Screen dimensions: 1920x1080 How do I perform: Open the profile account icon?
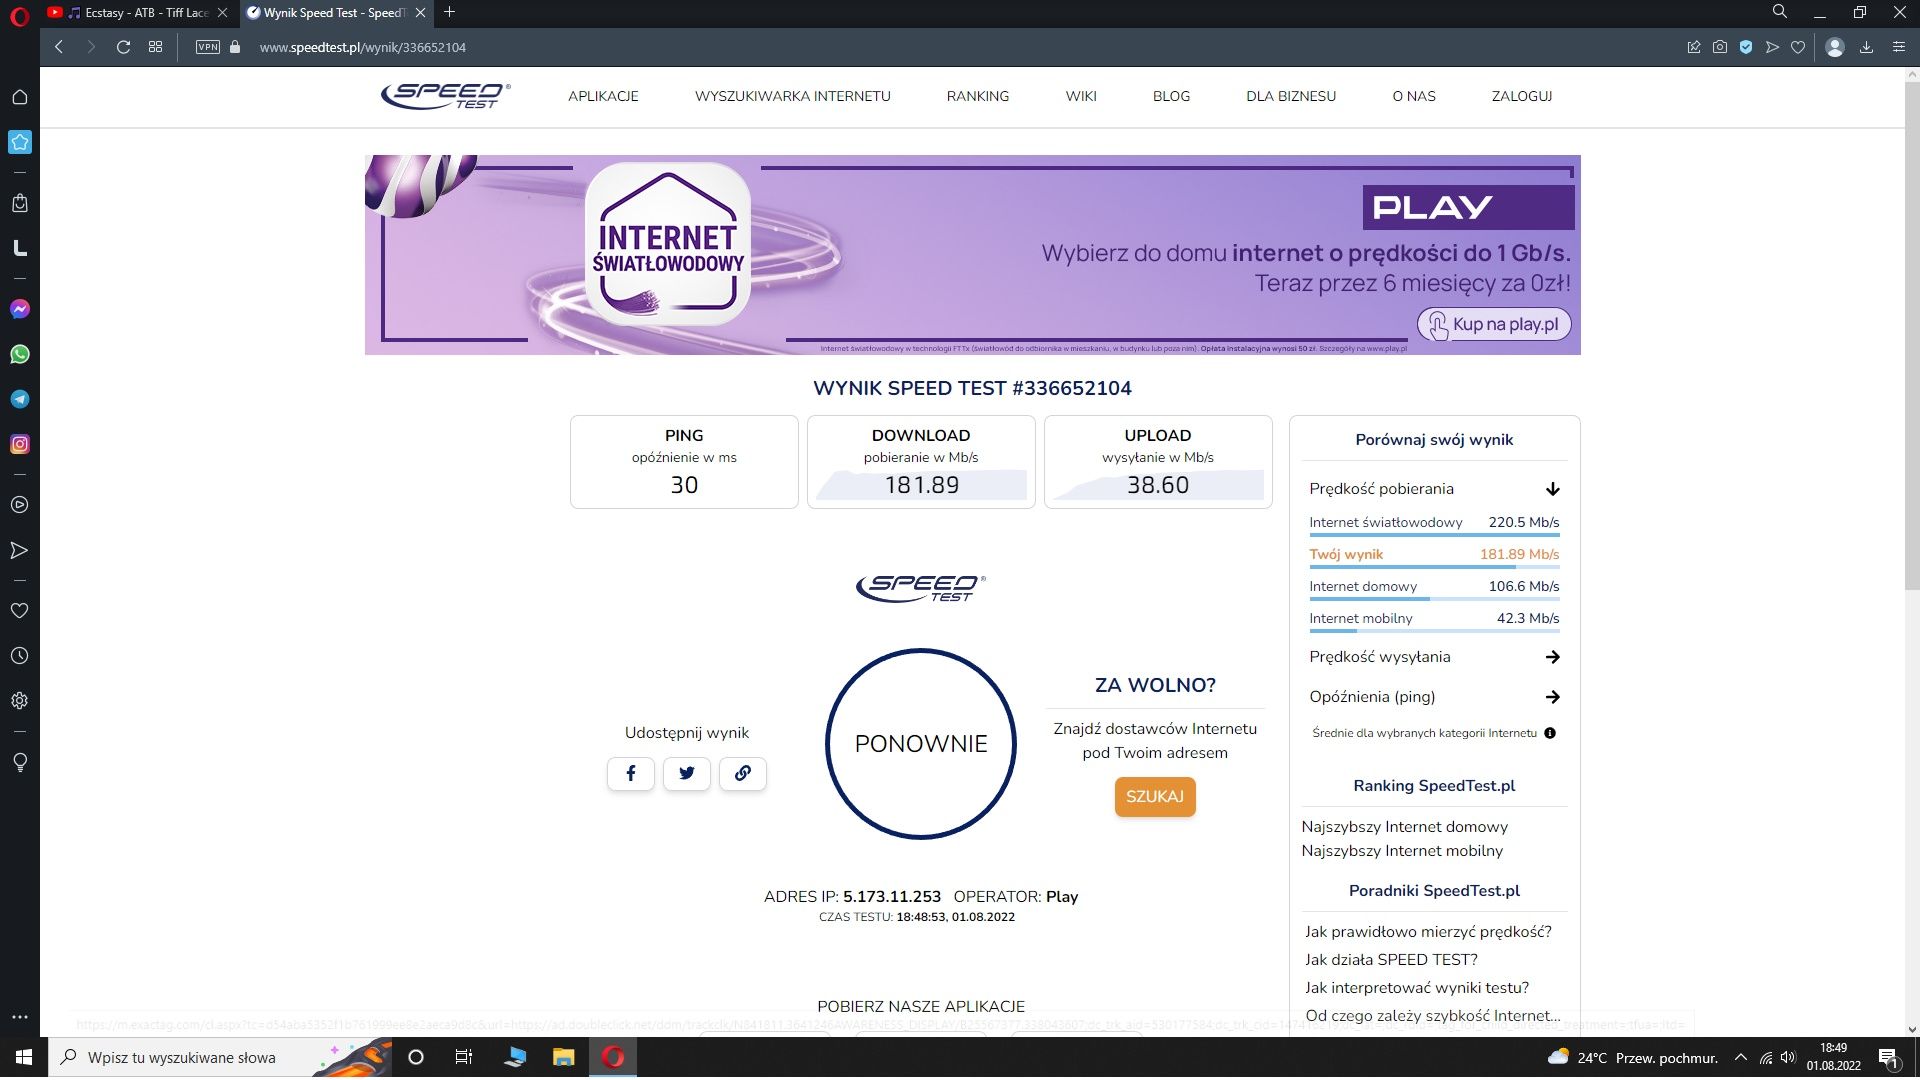[x=1835, y=47]
